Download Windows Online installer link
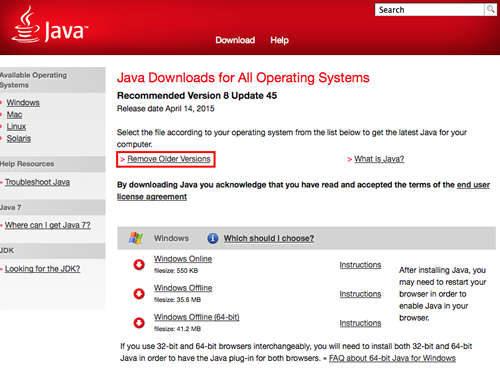 (183, 259)
